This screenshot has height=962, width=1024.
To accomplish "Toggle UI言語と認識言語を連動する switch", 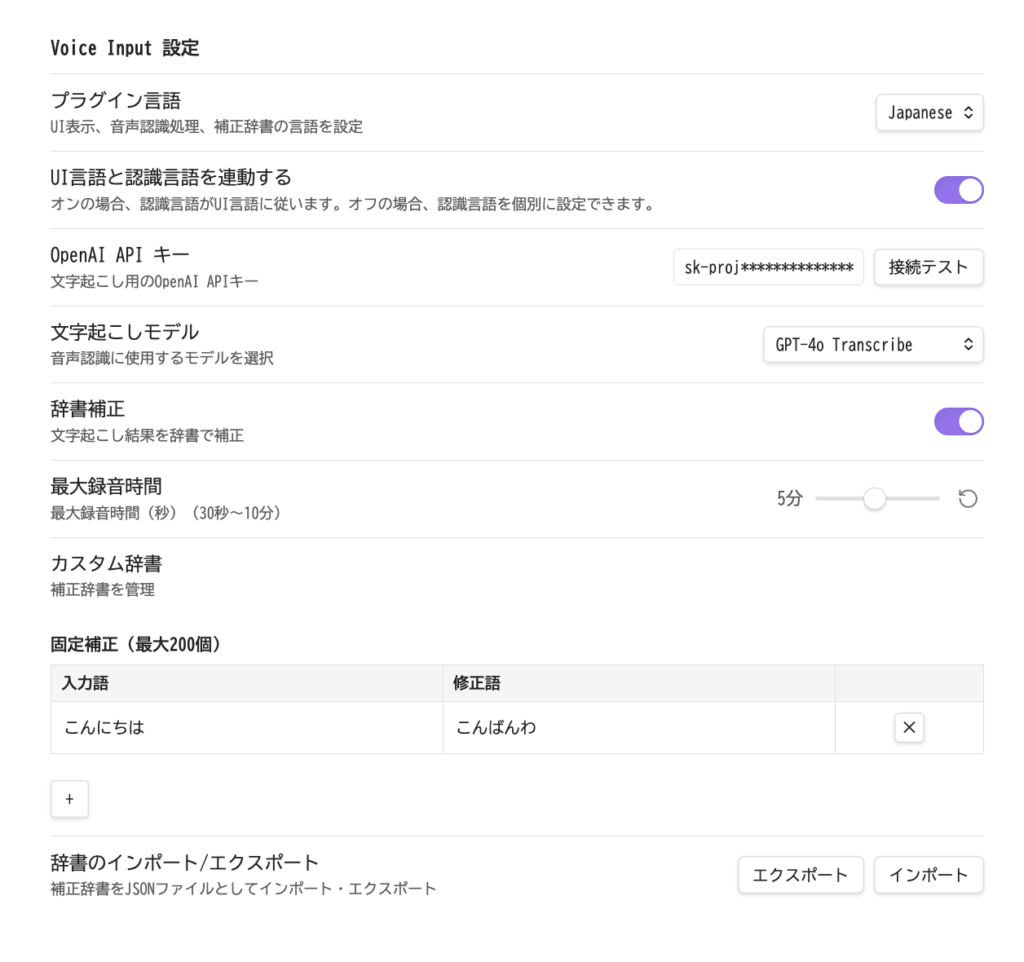I will click(x=958, y=190).
